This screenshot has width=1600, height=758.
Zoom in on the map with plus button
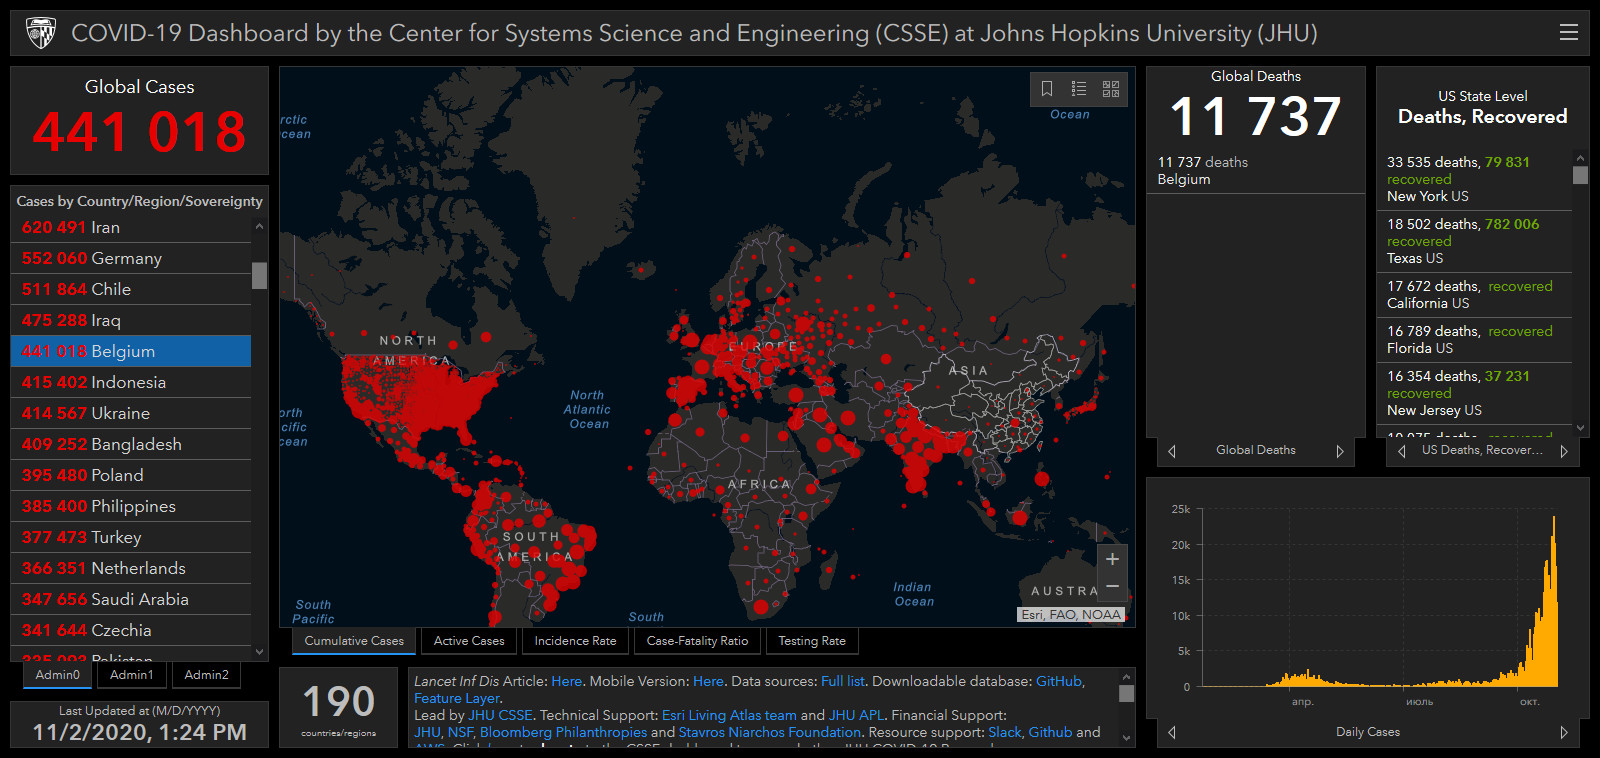1112,559
